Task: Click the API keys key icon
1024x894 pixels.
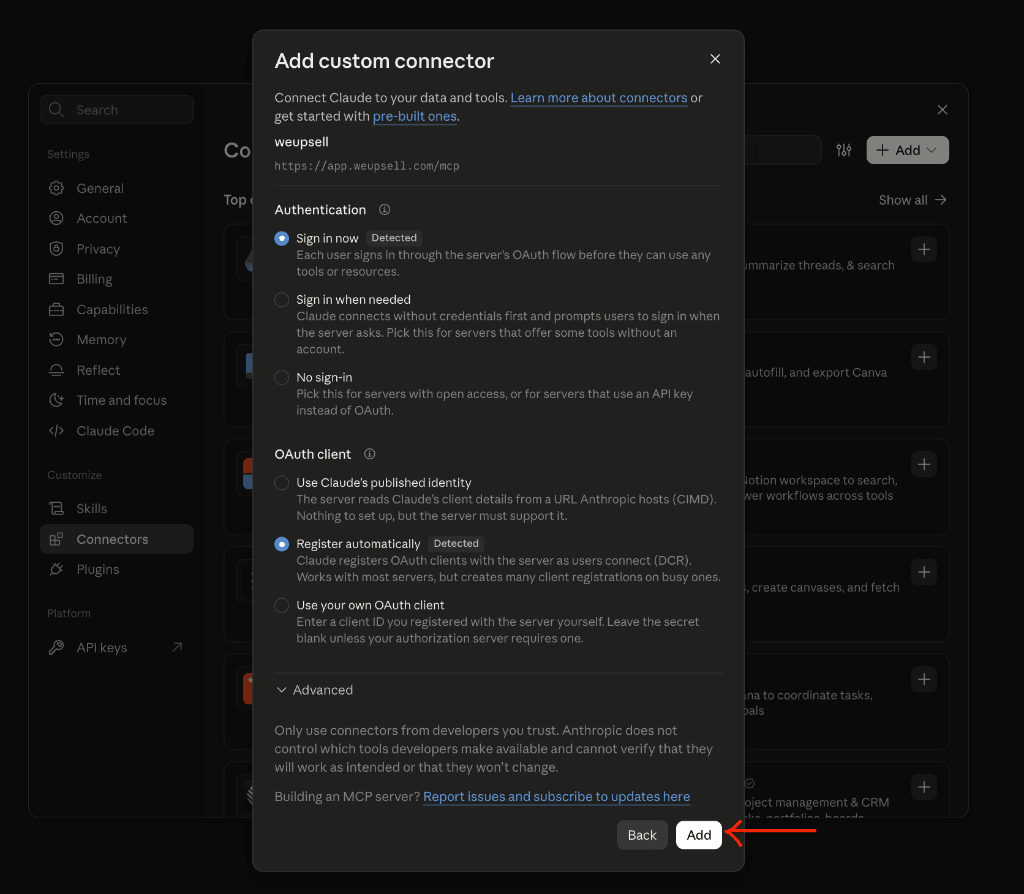Action: coord(56,648)
